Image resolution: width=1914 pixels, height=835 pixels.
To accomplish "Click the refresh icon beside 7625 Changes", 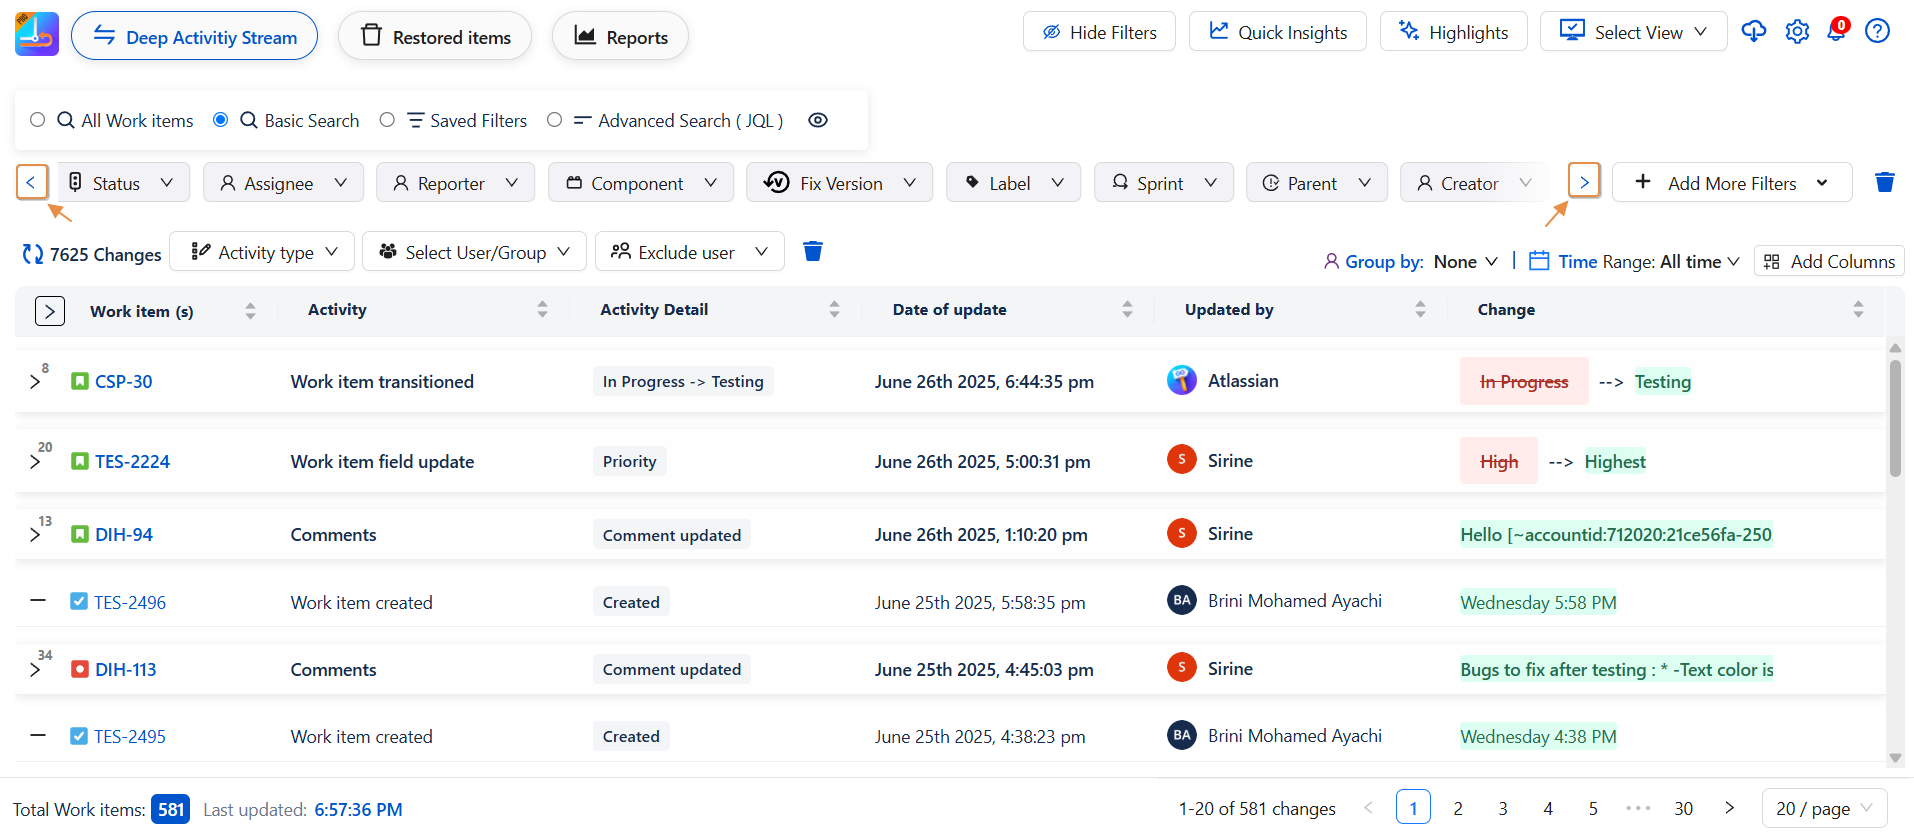I will click(x=32, y=255).
